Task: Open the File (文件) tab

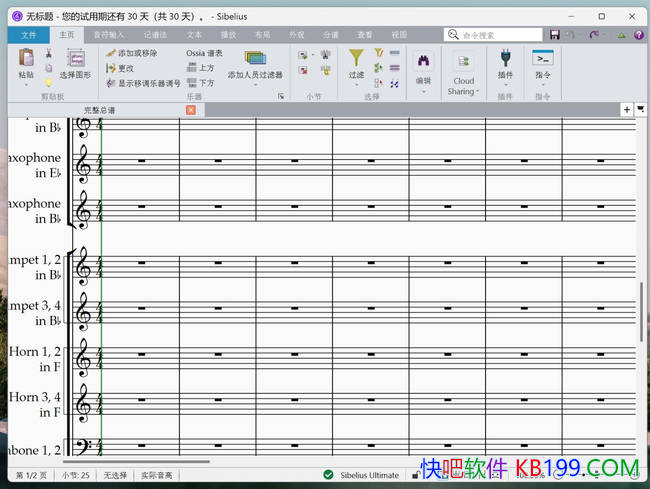Action: (x=28, y=35)
